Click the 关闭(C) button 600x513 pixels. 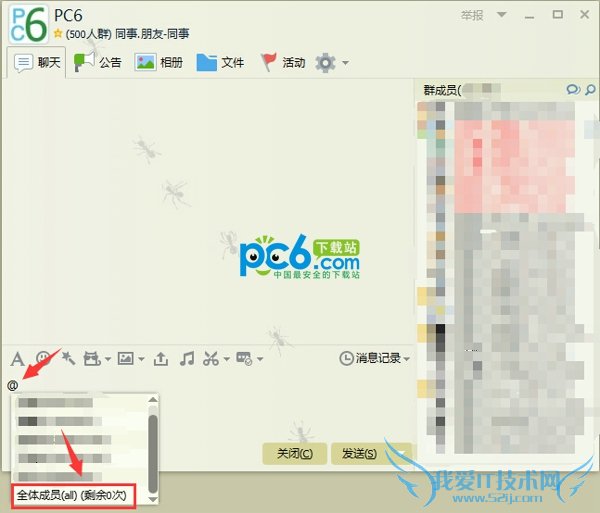(x=295, y=454)
